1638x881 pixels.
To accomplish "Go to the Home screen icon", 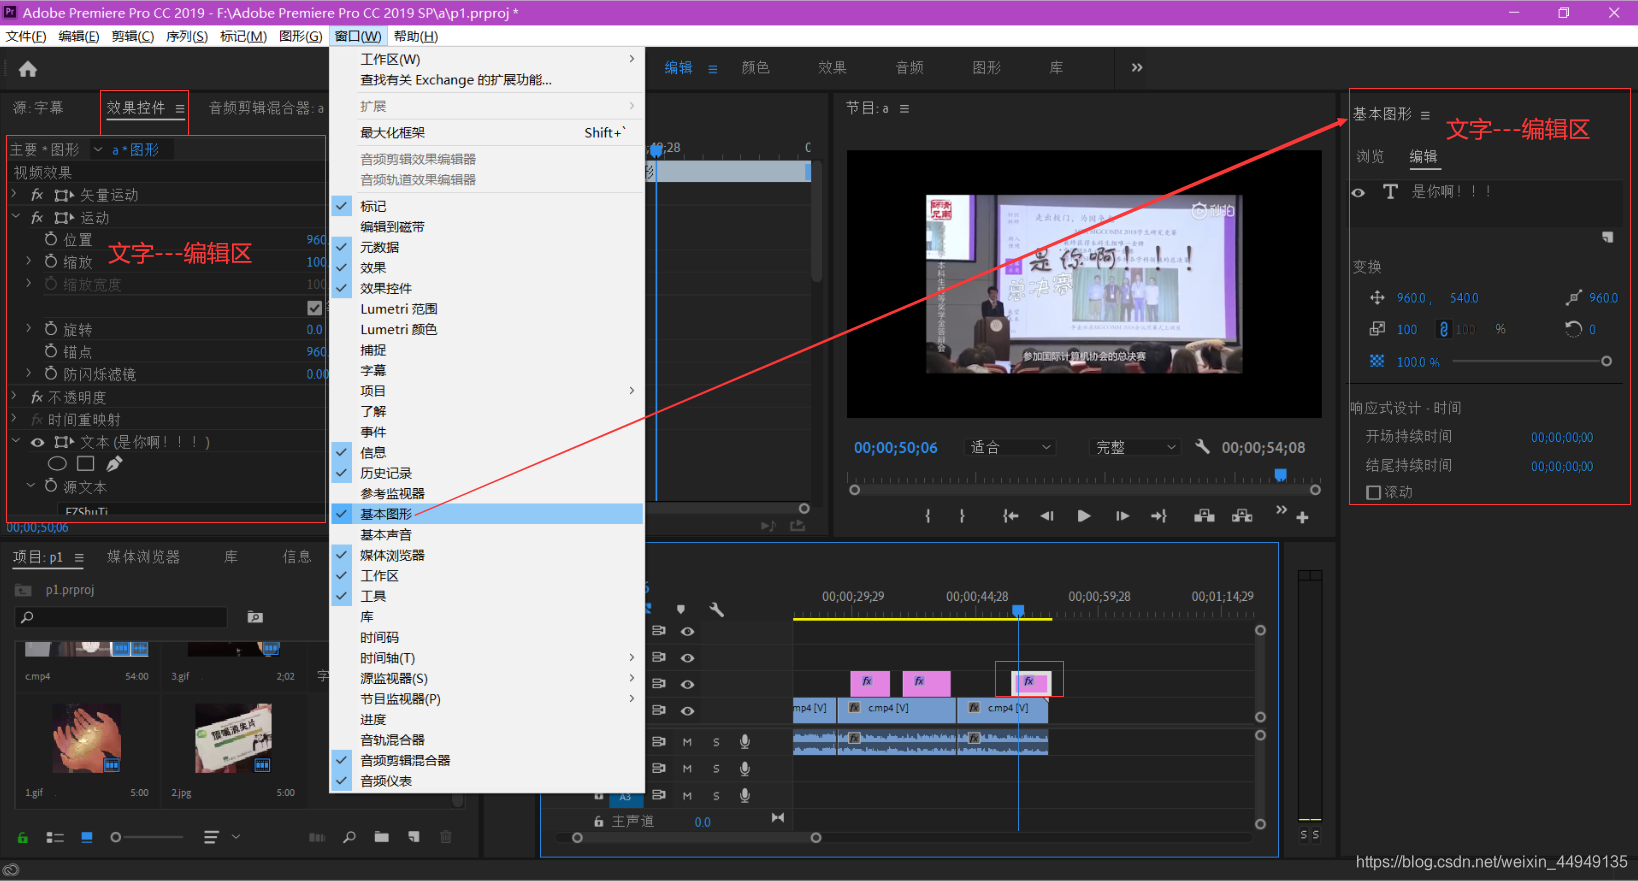I will pyautogui.click(x=28, y=69).
